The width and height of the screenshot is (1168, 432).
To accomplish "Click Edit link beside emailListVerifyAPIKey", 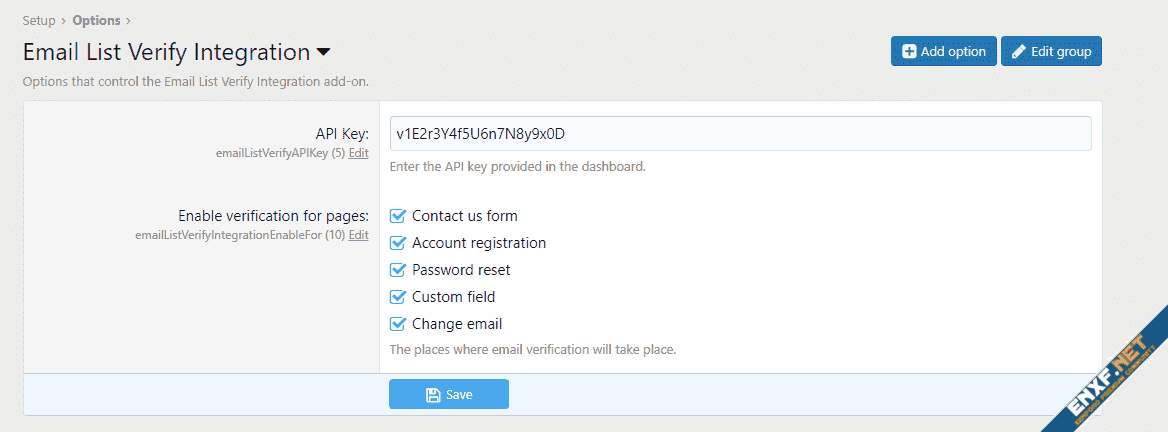I will pos(359,153).
